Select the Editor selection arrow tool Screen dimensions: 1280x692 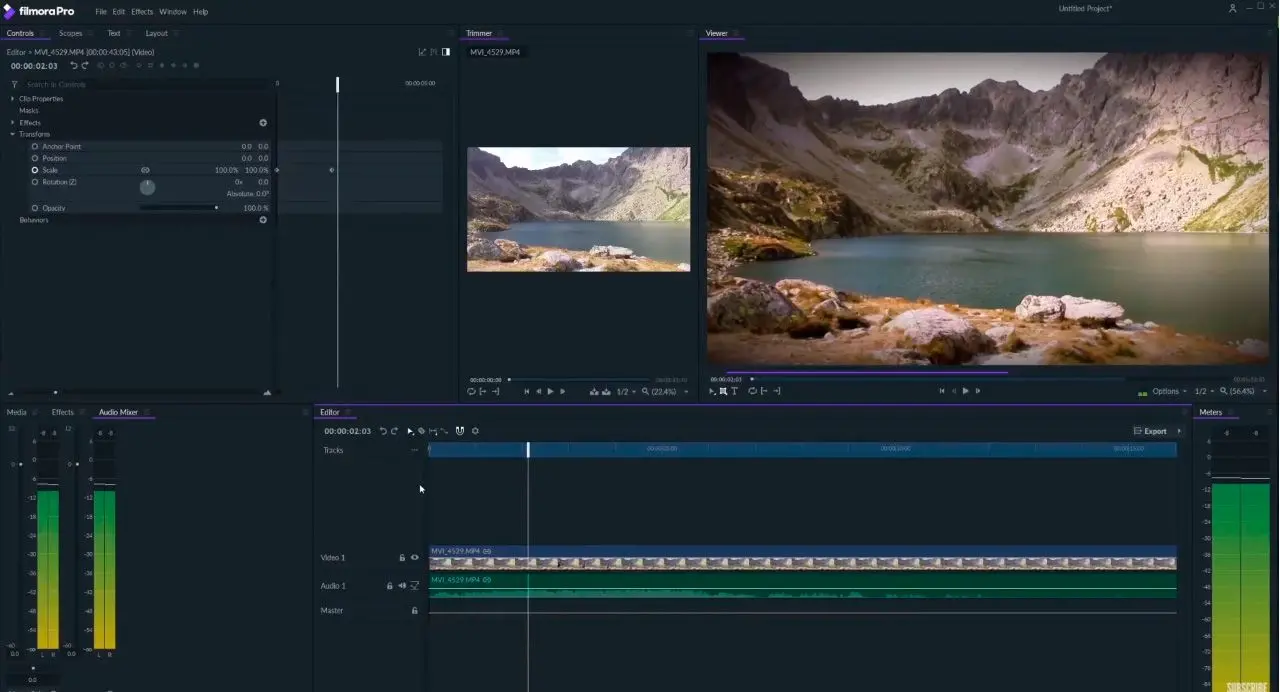coord(410,431)
